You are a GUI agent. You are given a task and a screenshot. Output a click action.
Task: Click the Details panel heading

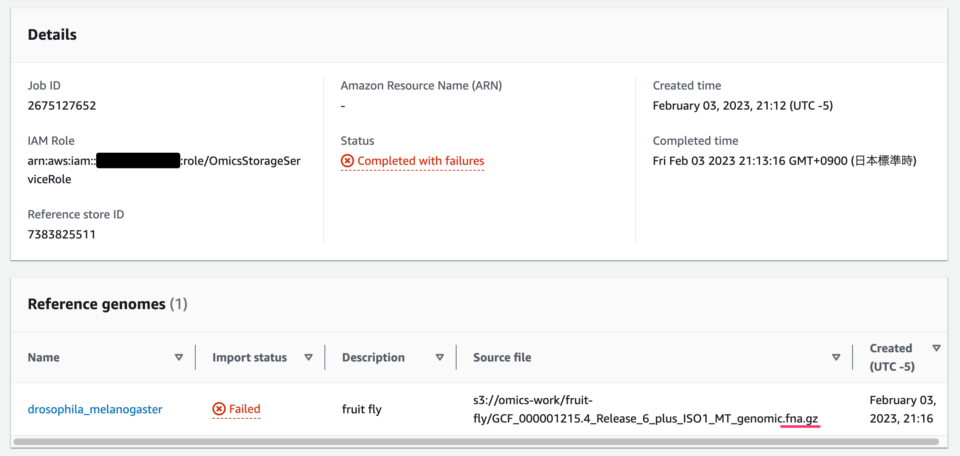[x=52, y=35]
